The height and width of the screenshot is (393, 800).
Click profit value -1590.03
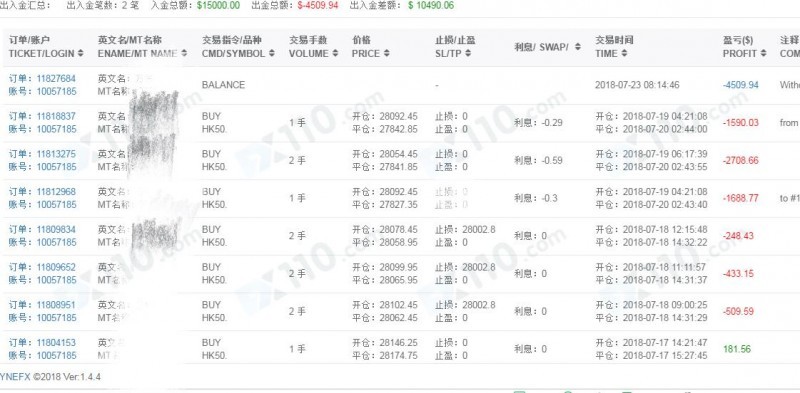(x=740, y=123)
